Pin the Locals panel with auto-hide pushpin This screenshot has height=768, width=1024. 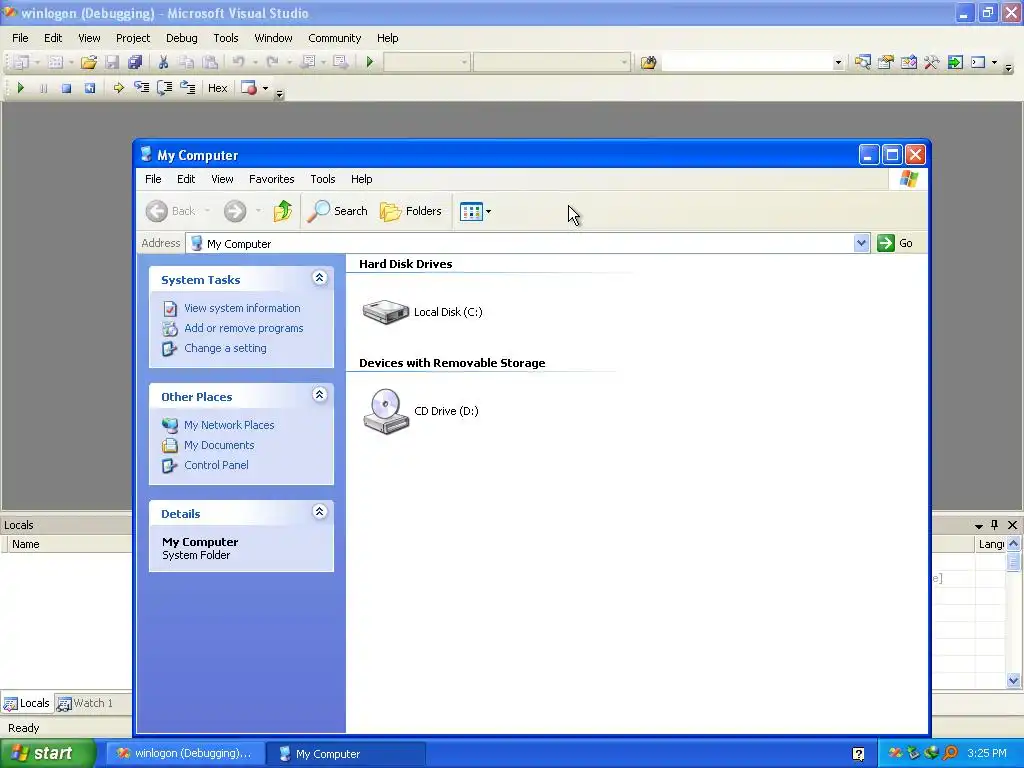click(995, 525)
